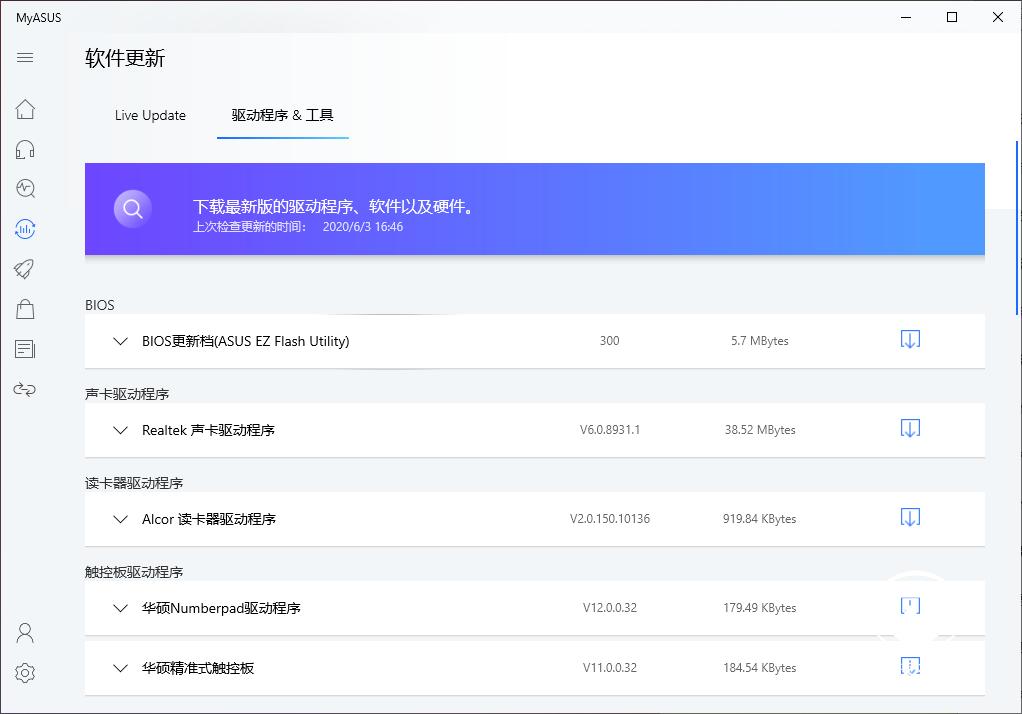Open Customer Support headset icon
1022x714 pixels.
click(24, 148)
